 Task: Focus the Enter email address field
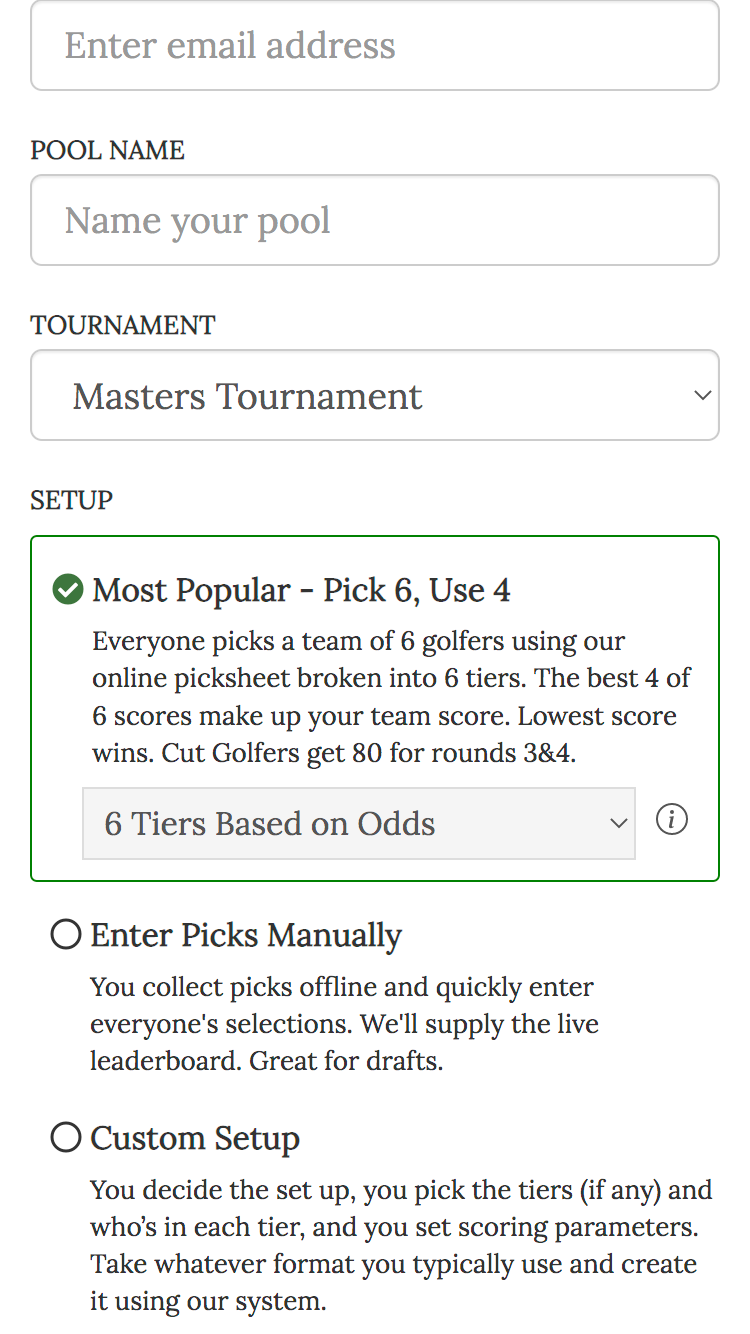point(375,45)
